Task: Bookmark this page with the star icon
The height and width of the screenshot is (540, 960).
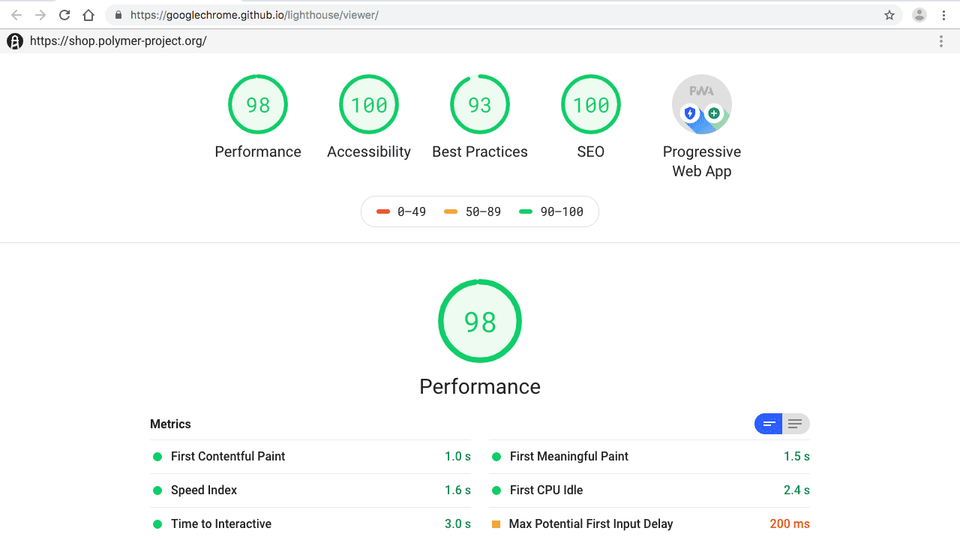Action: click(890, 15)
